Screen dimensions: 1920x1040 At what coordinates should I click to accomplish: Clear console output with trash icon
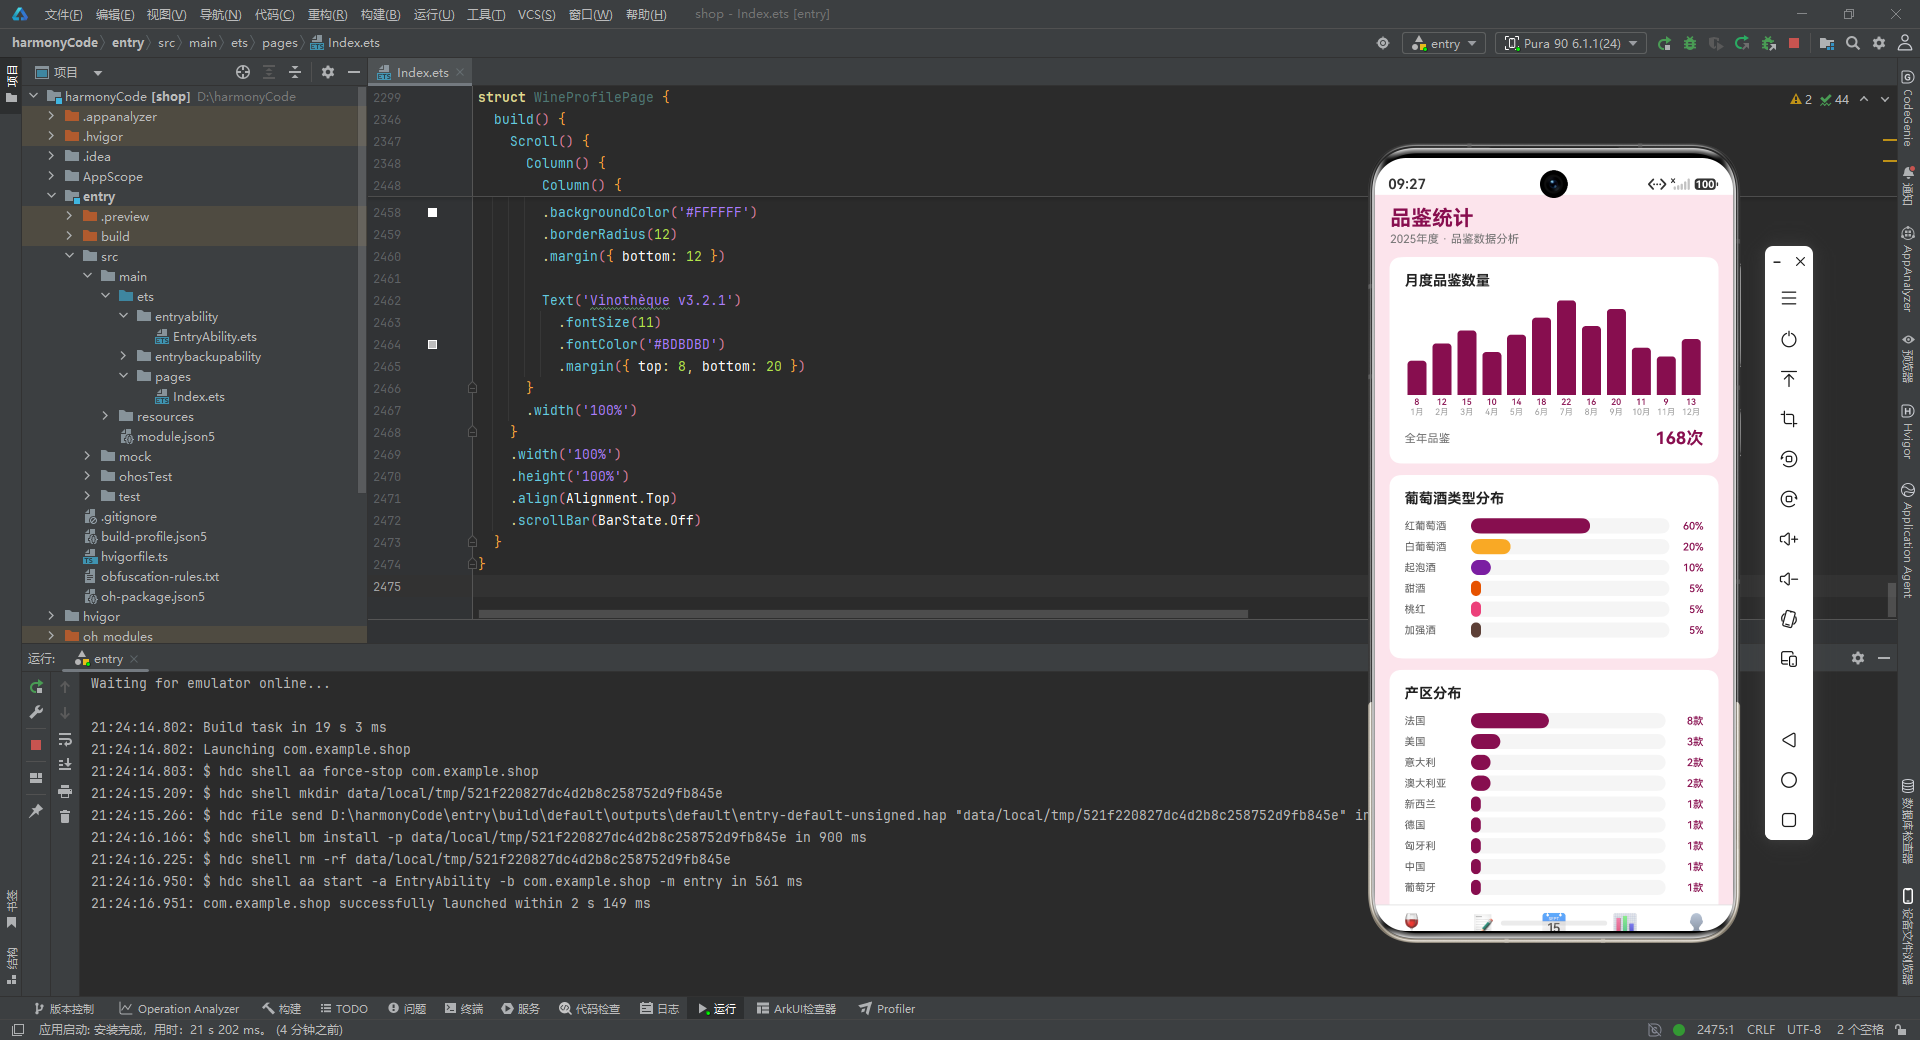pos(65,817)
